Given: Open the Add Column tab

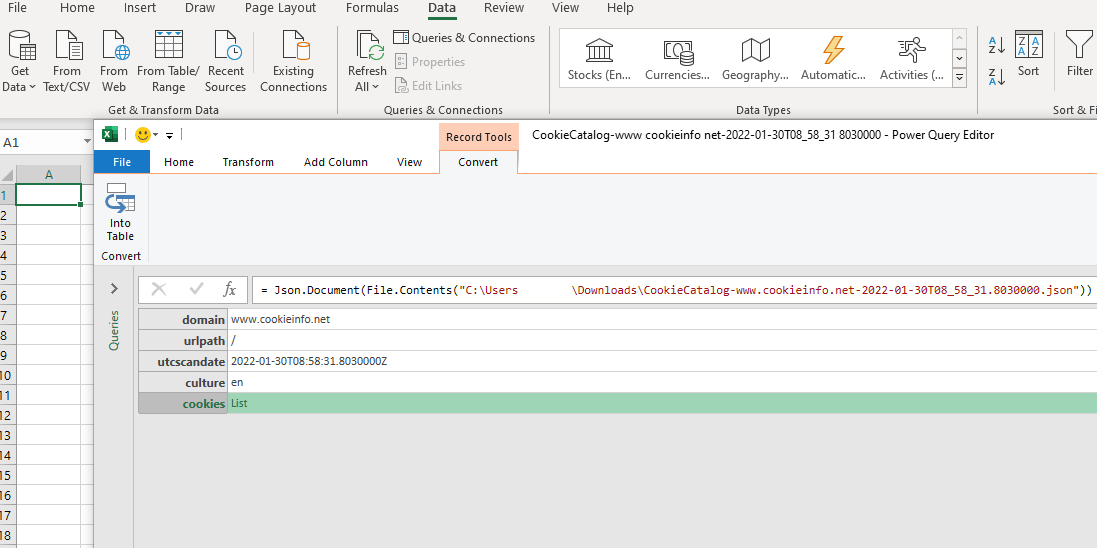Looking at the screenshot, I should click(x=336, y=162).
